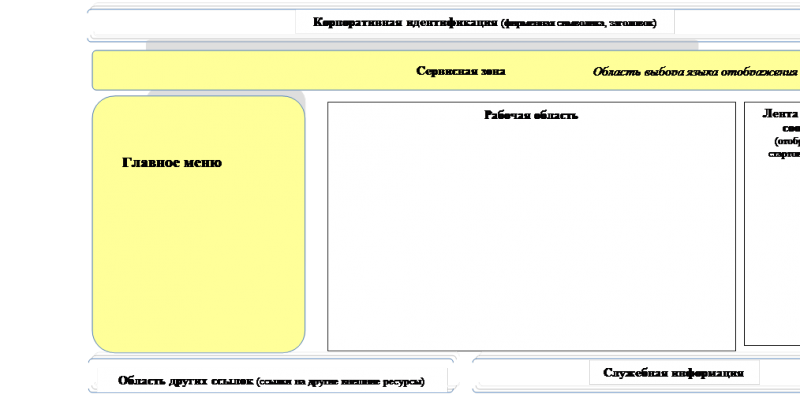The height and width of the screenshot is (394, 800).
Task: Follow ссылки на другие внешние ресурсы text
Action: [340, 382]
